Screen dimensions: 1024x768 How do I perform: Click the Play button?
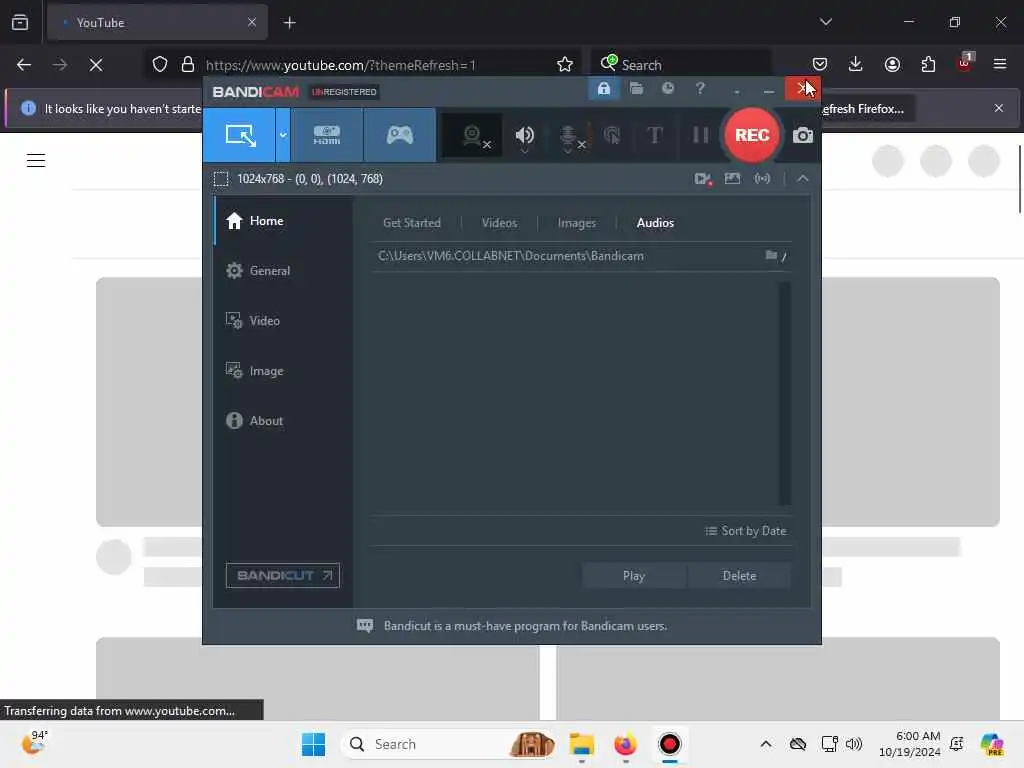633,575
